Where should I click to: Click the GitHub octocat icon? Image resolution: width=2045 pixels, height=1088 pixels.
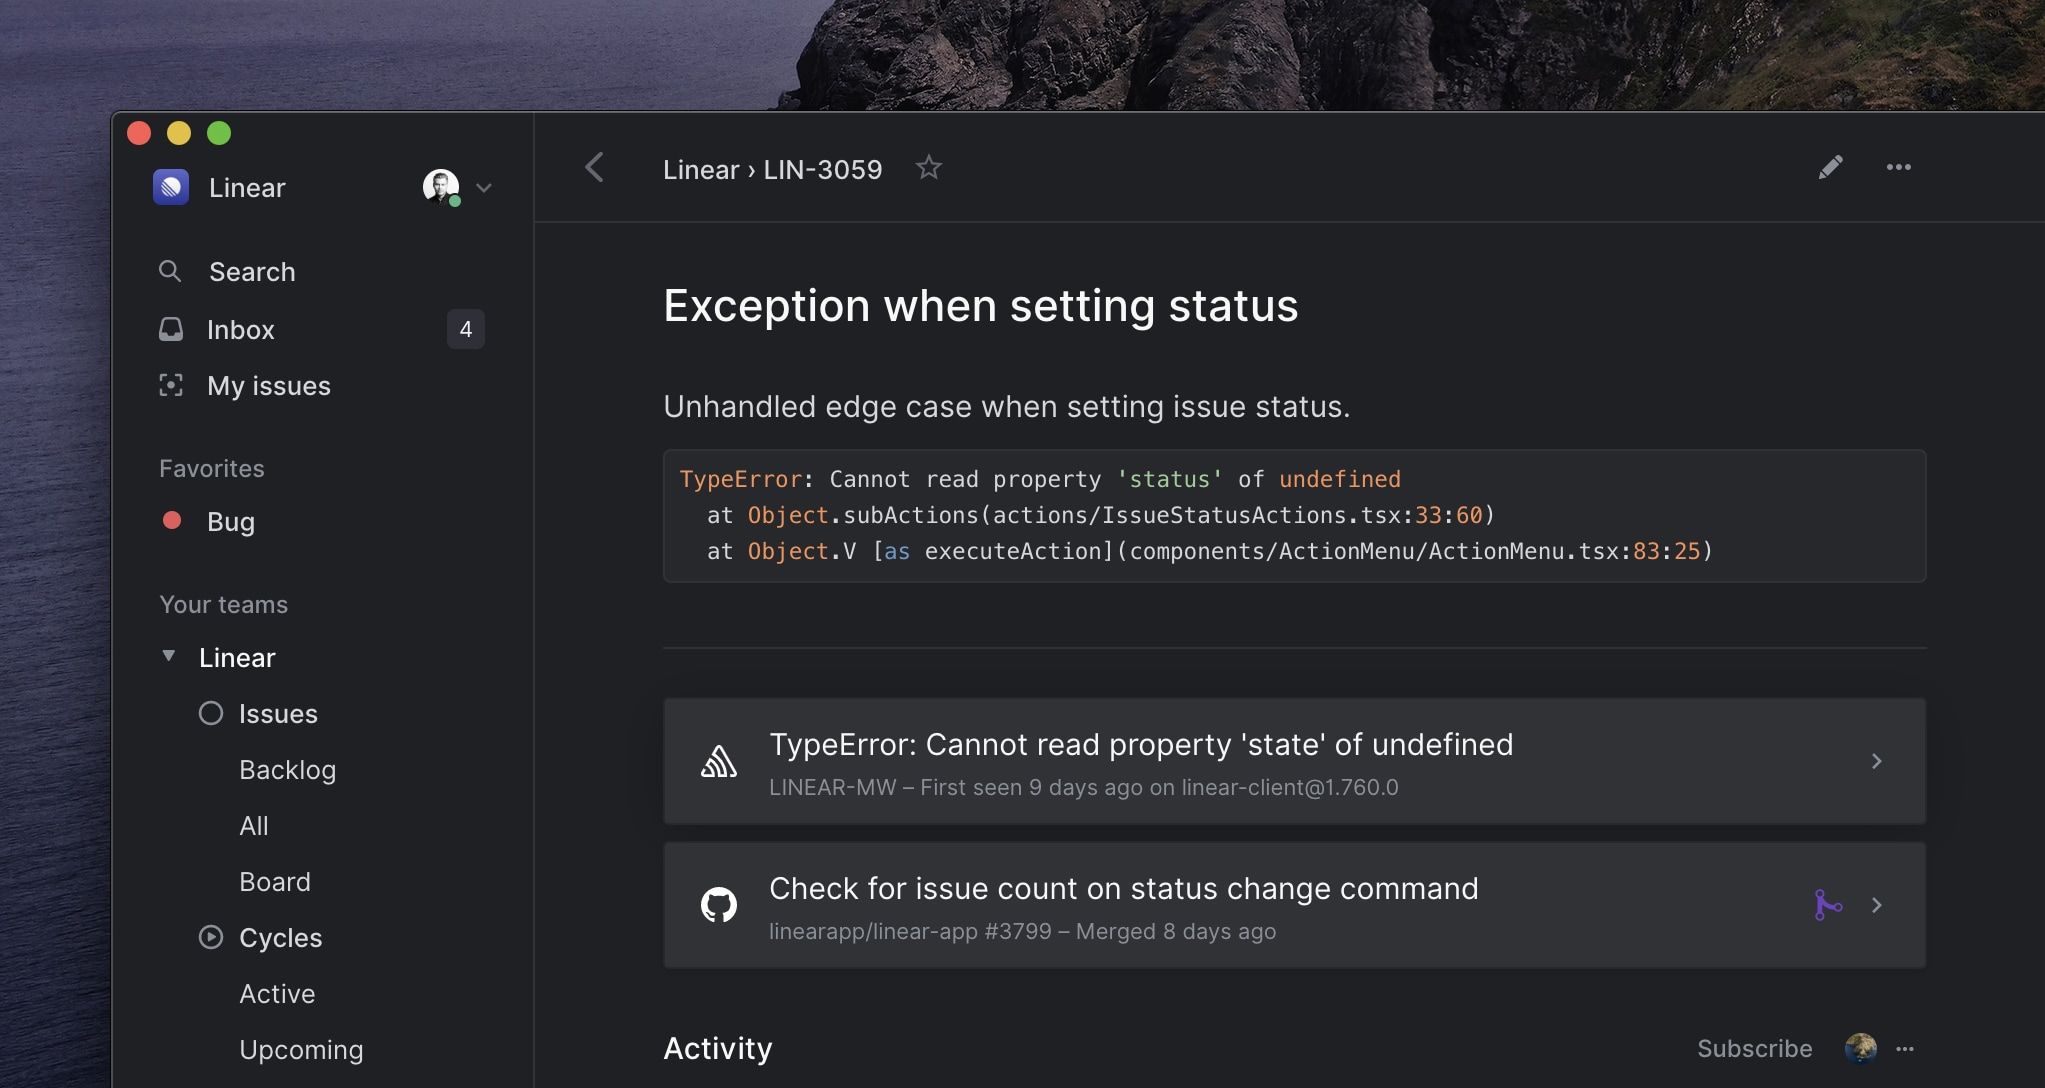tap(718, 905)
